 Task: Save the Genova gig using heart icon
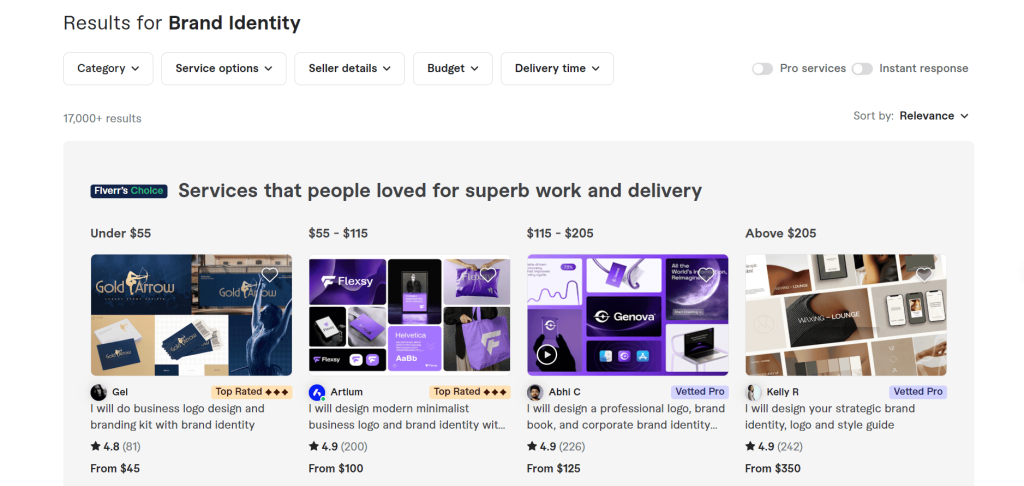click(706, 275)
